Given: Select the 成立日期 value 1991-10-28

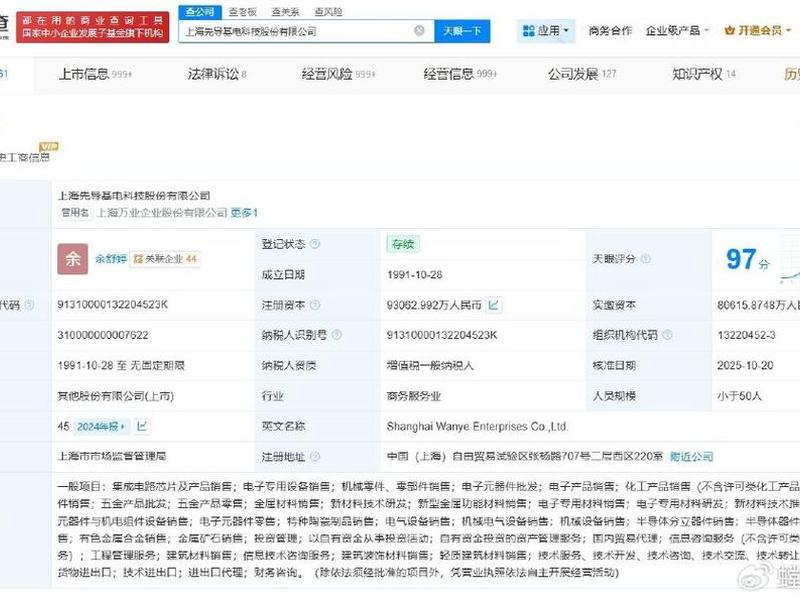Looking at the screenshot, I should coord(414,274).
